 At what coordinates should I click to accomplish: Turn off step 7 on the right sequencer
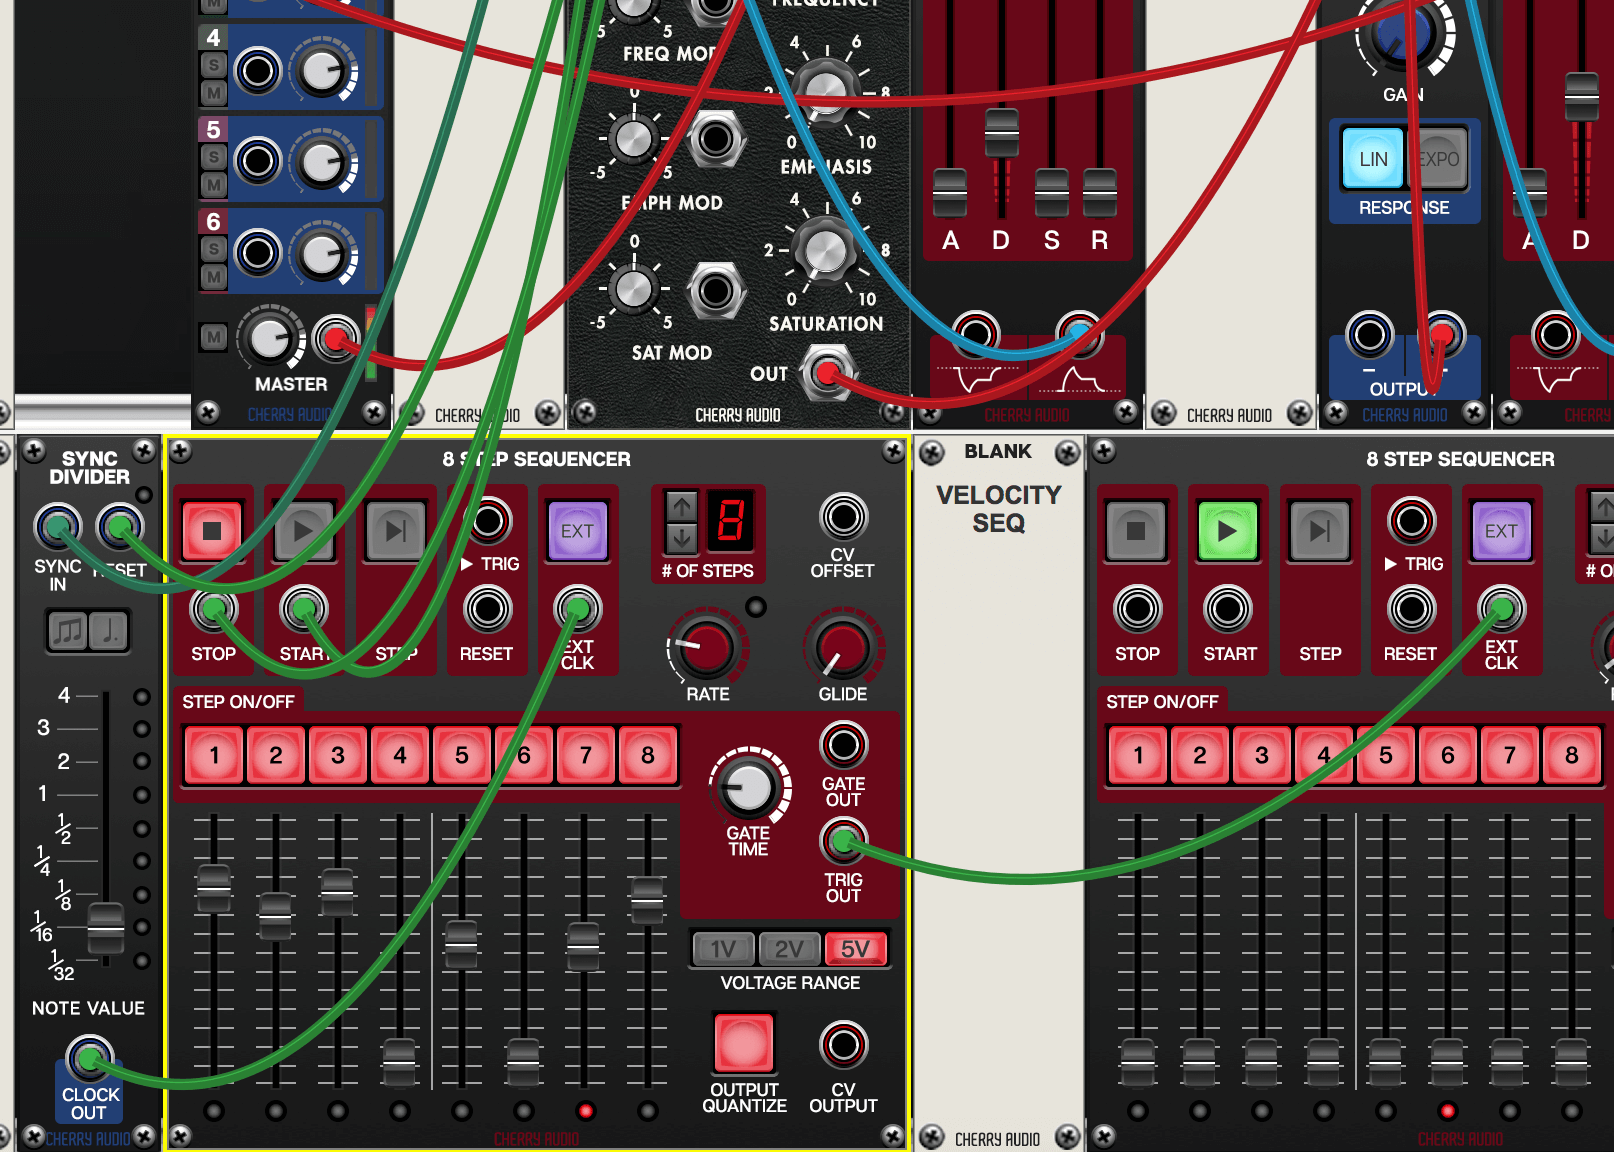pos(1509,755)
